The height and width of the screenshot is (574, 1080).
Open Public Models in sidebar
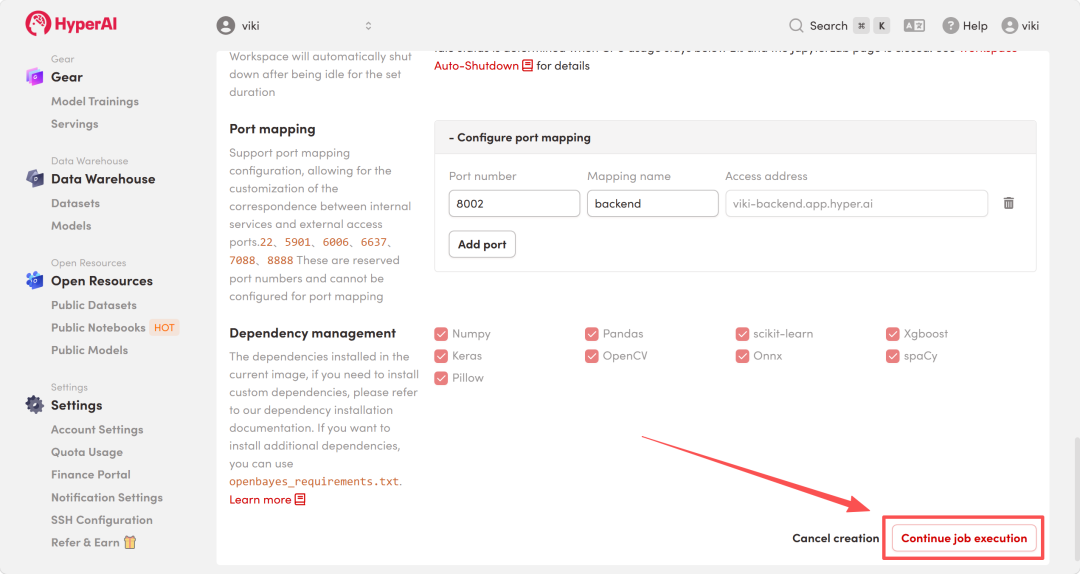pyautogui.click(x=90, y=350)
